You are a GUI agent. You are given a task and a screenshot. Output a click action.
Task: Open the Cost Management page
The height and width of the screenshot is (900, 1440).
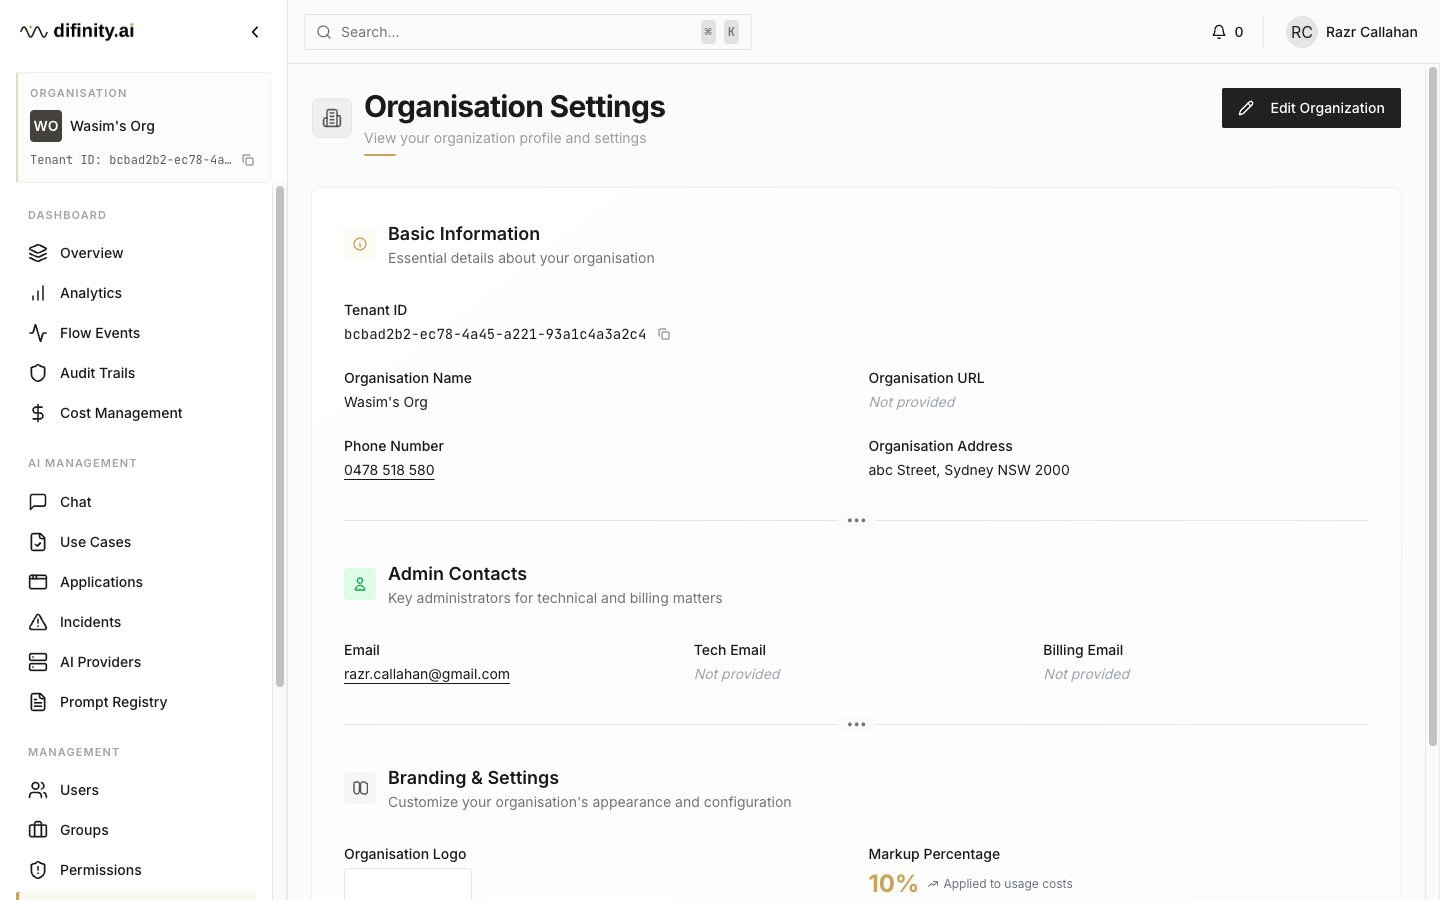[136, 413]
